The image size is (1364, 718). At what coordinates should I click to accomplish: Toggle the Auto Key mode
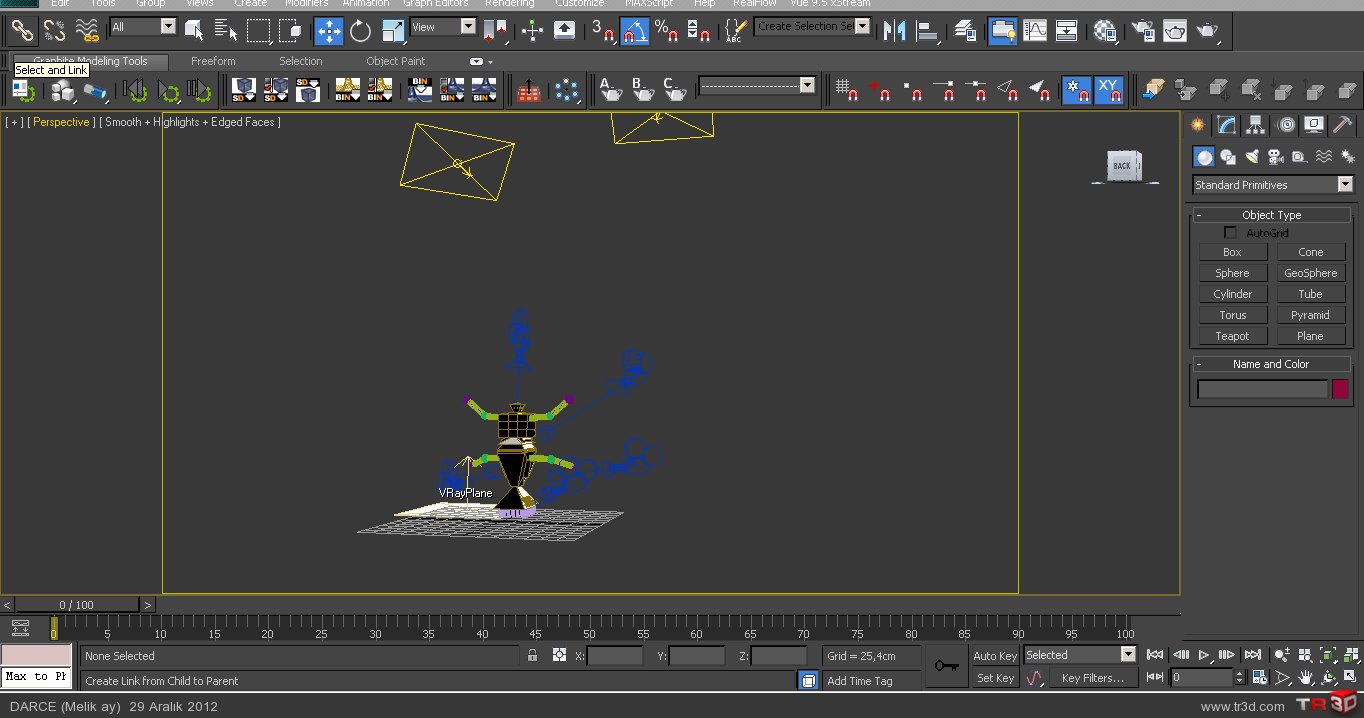tap(995, 656)
